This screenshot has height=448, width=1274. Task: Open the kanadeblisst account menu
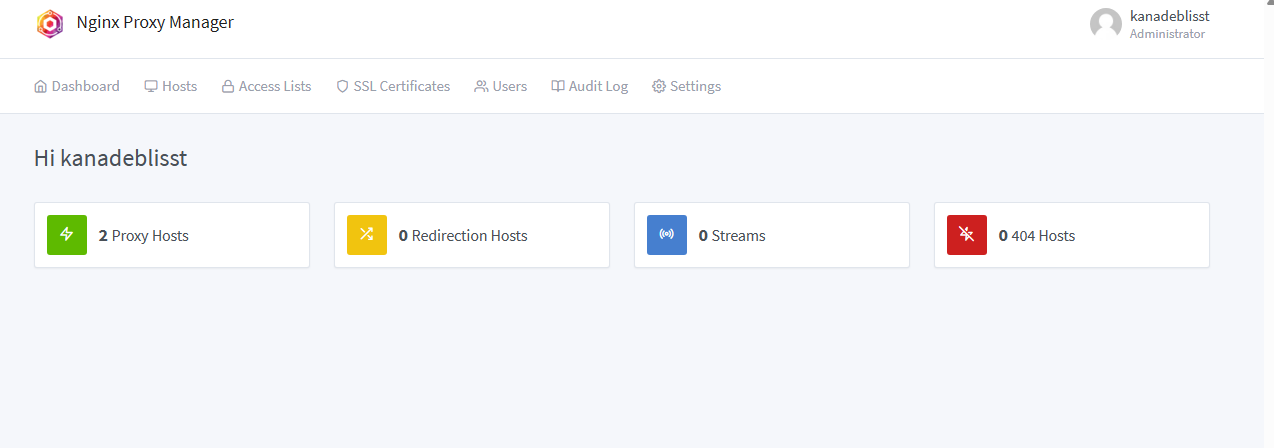[x=1150, y=24]
